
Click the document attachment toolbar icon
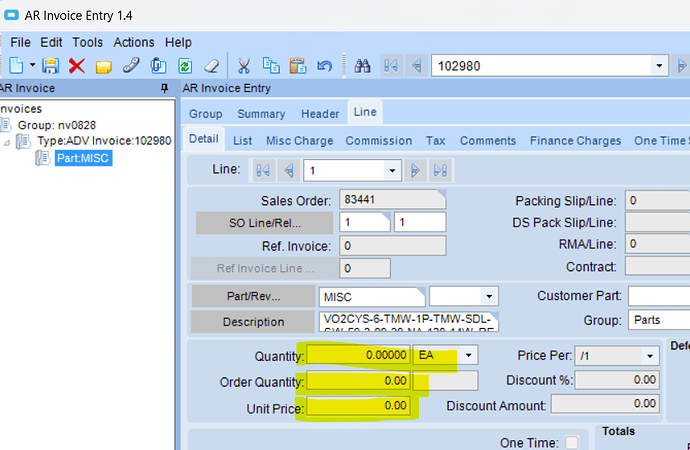point(158,66)
